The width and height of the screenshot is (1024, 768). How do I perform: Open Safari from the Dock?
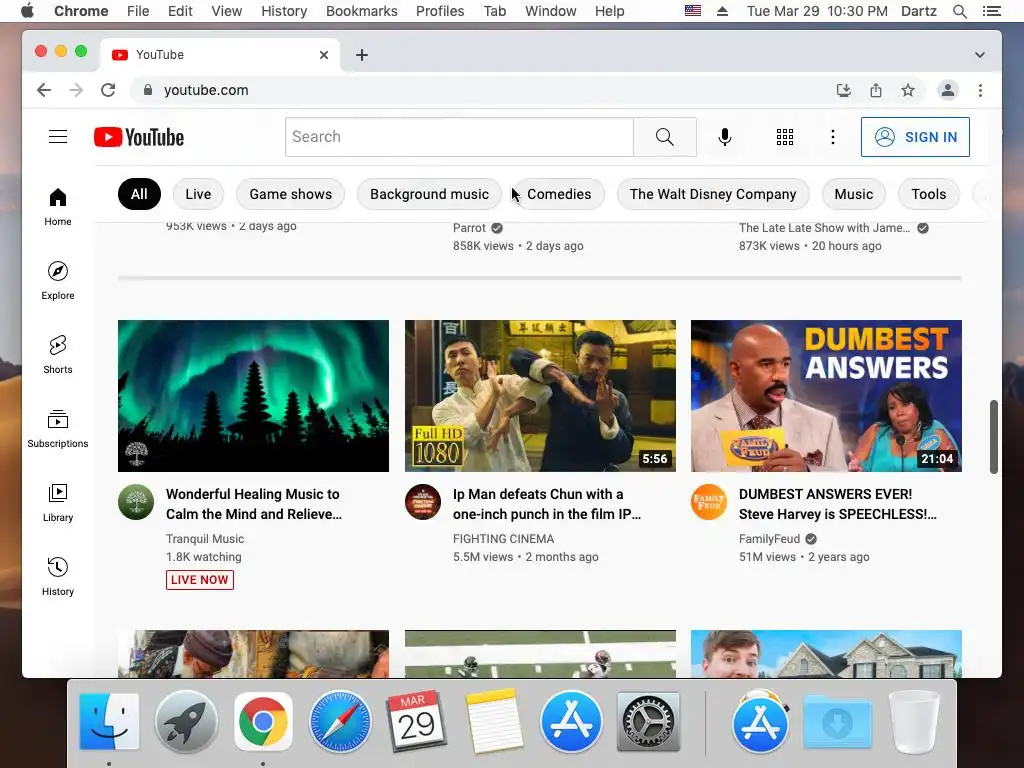pos(340,722)
